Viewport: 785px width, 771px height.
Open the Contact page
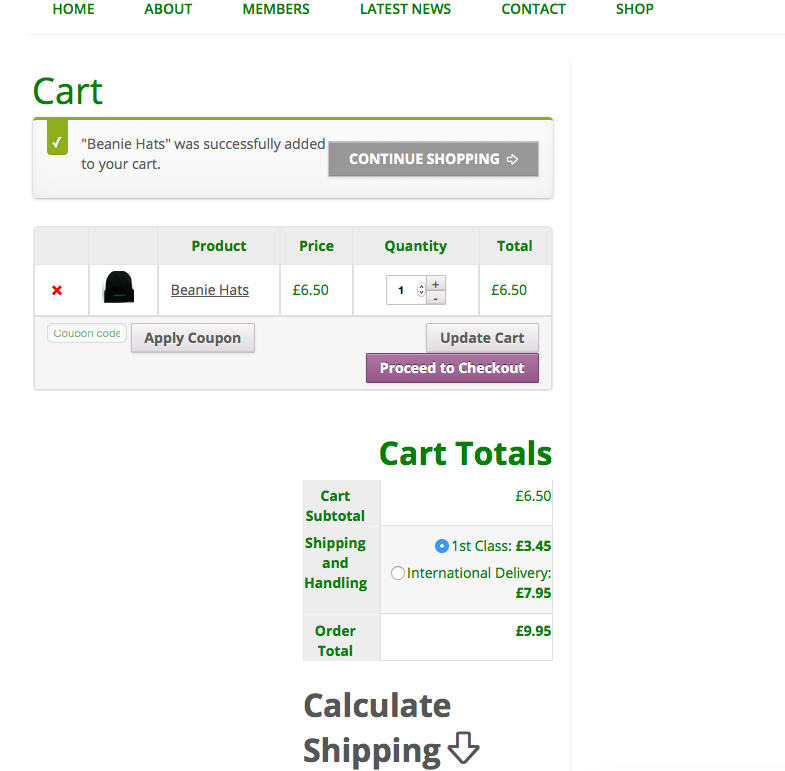533,9
